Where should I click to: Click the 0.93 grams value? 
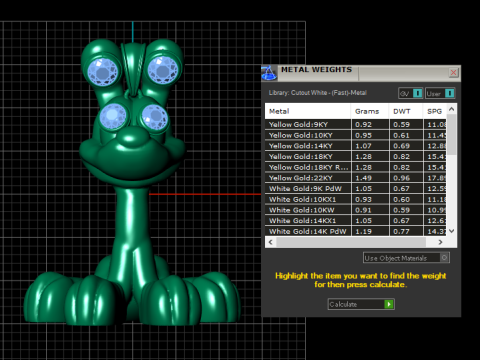point(364,199)
